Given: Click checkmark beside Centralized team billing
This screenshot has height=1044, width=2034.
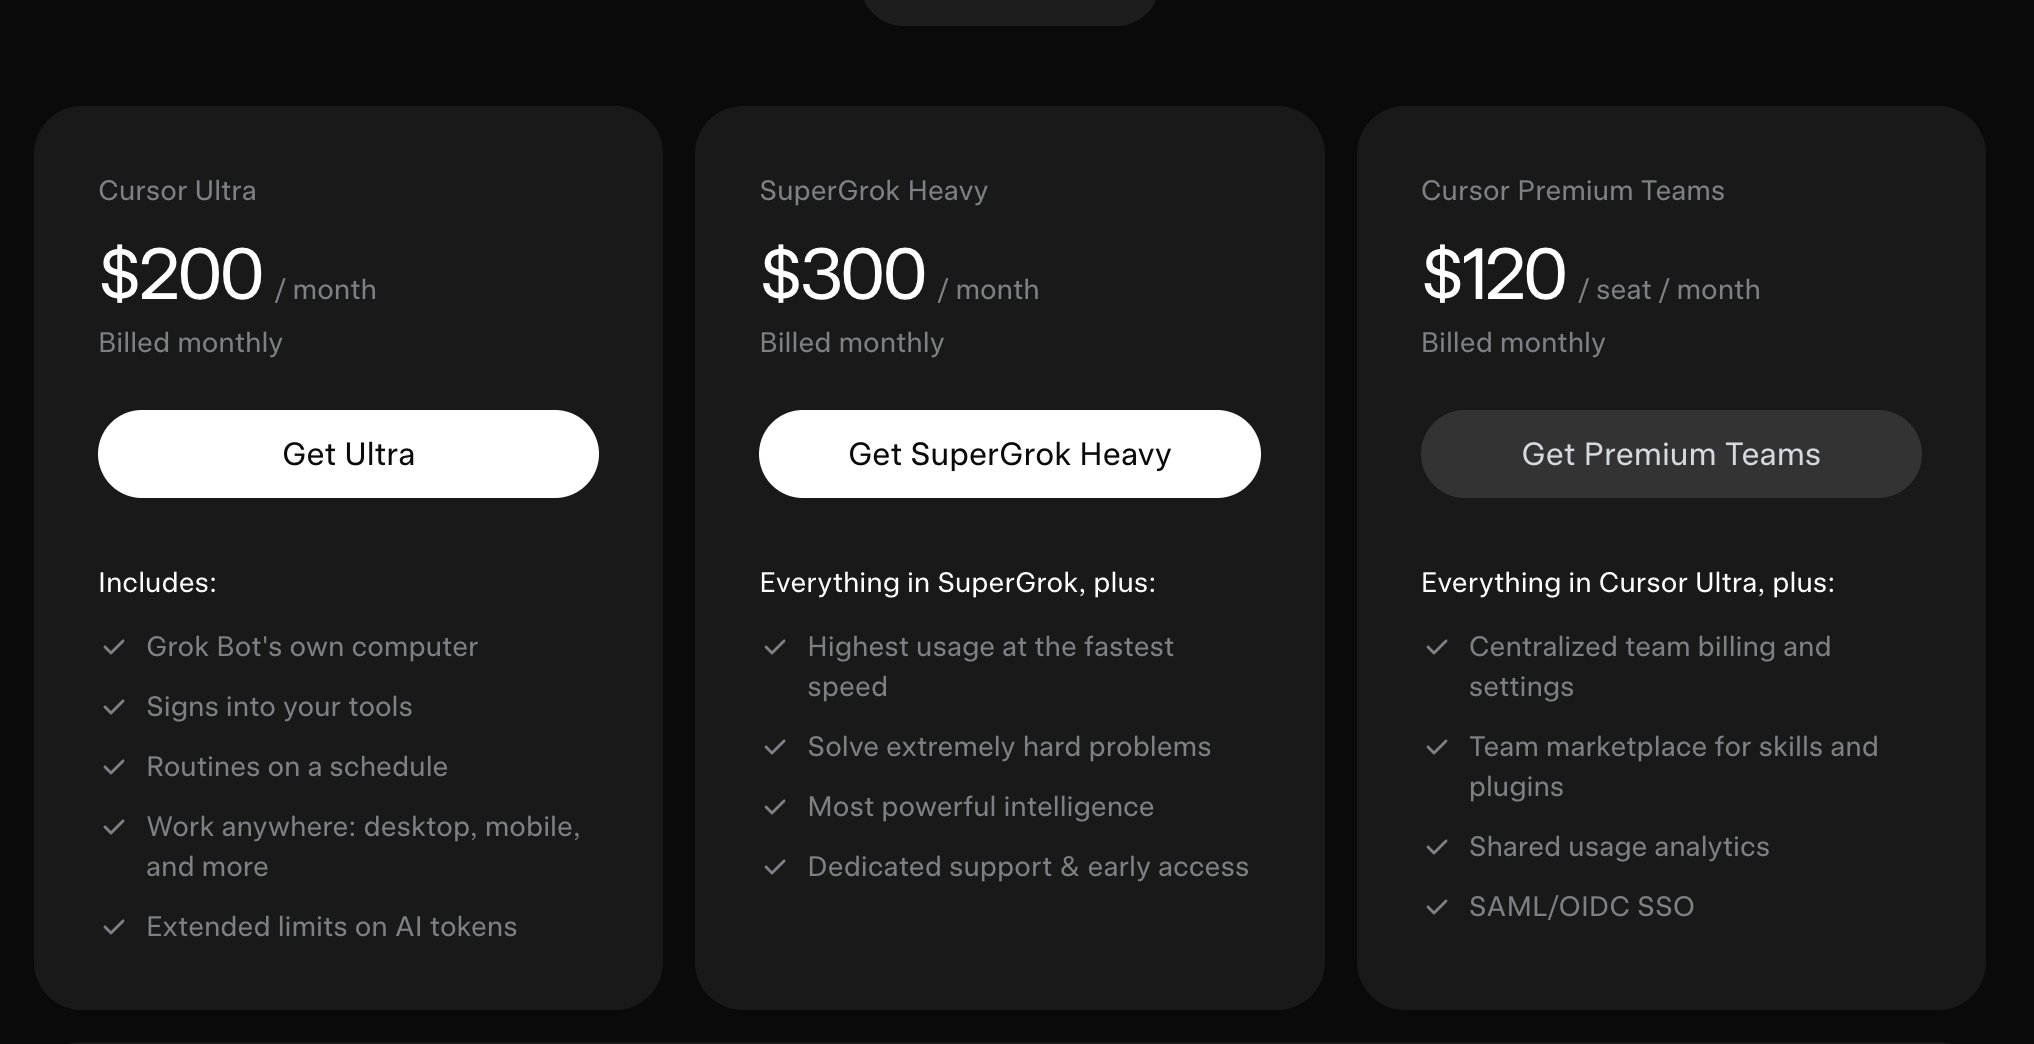Looking at the screenshot, I should point(1437,647).
